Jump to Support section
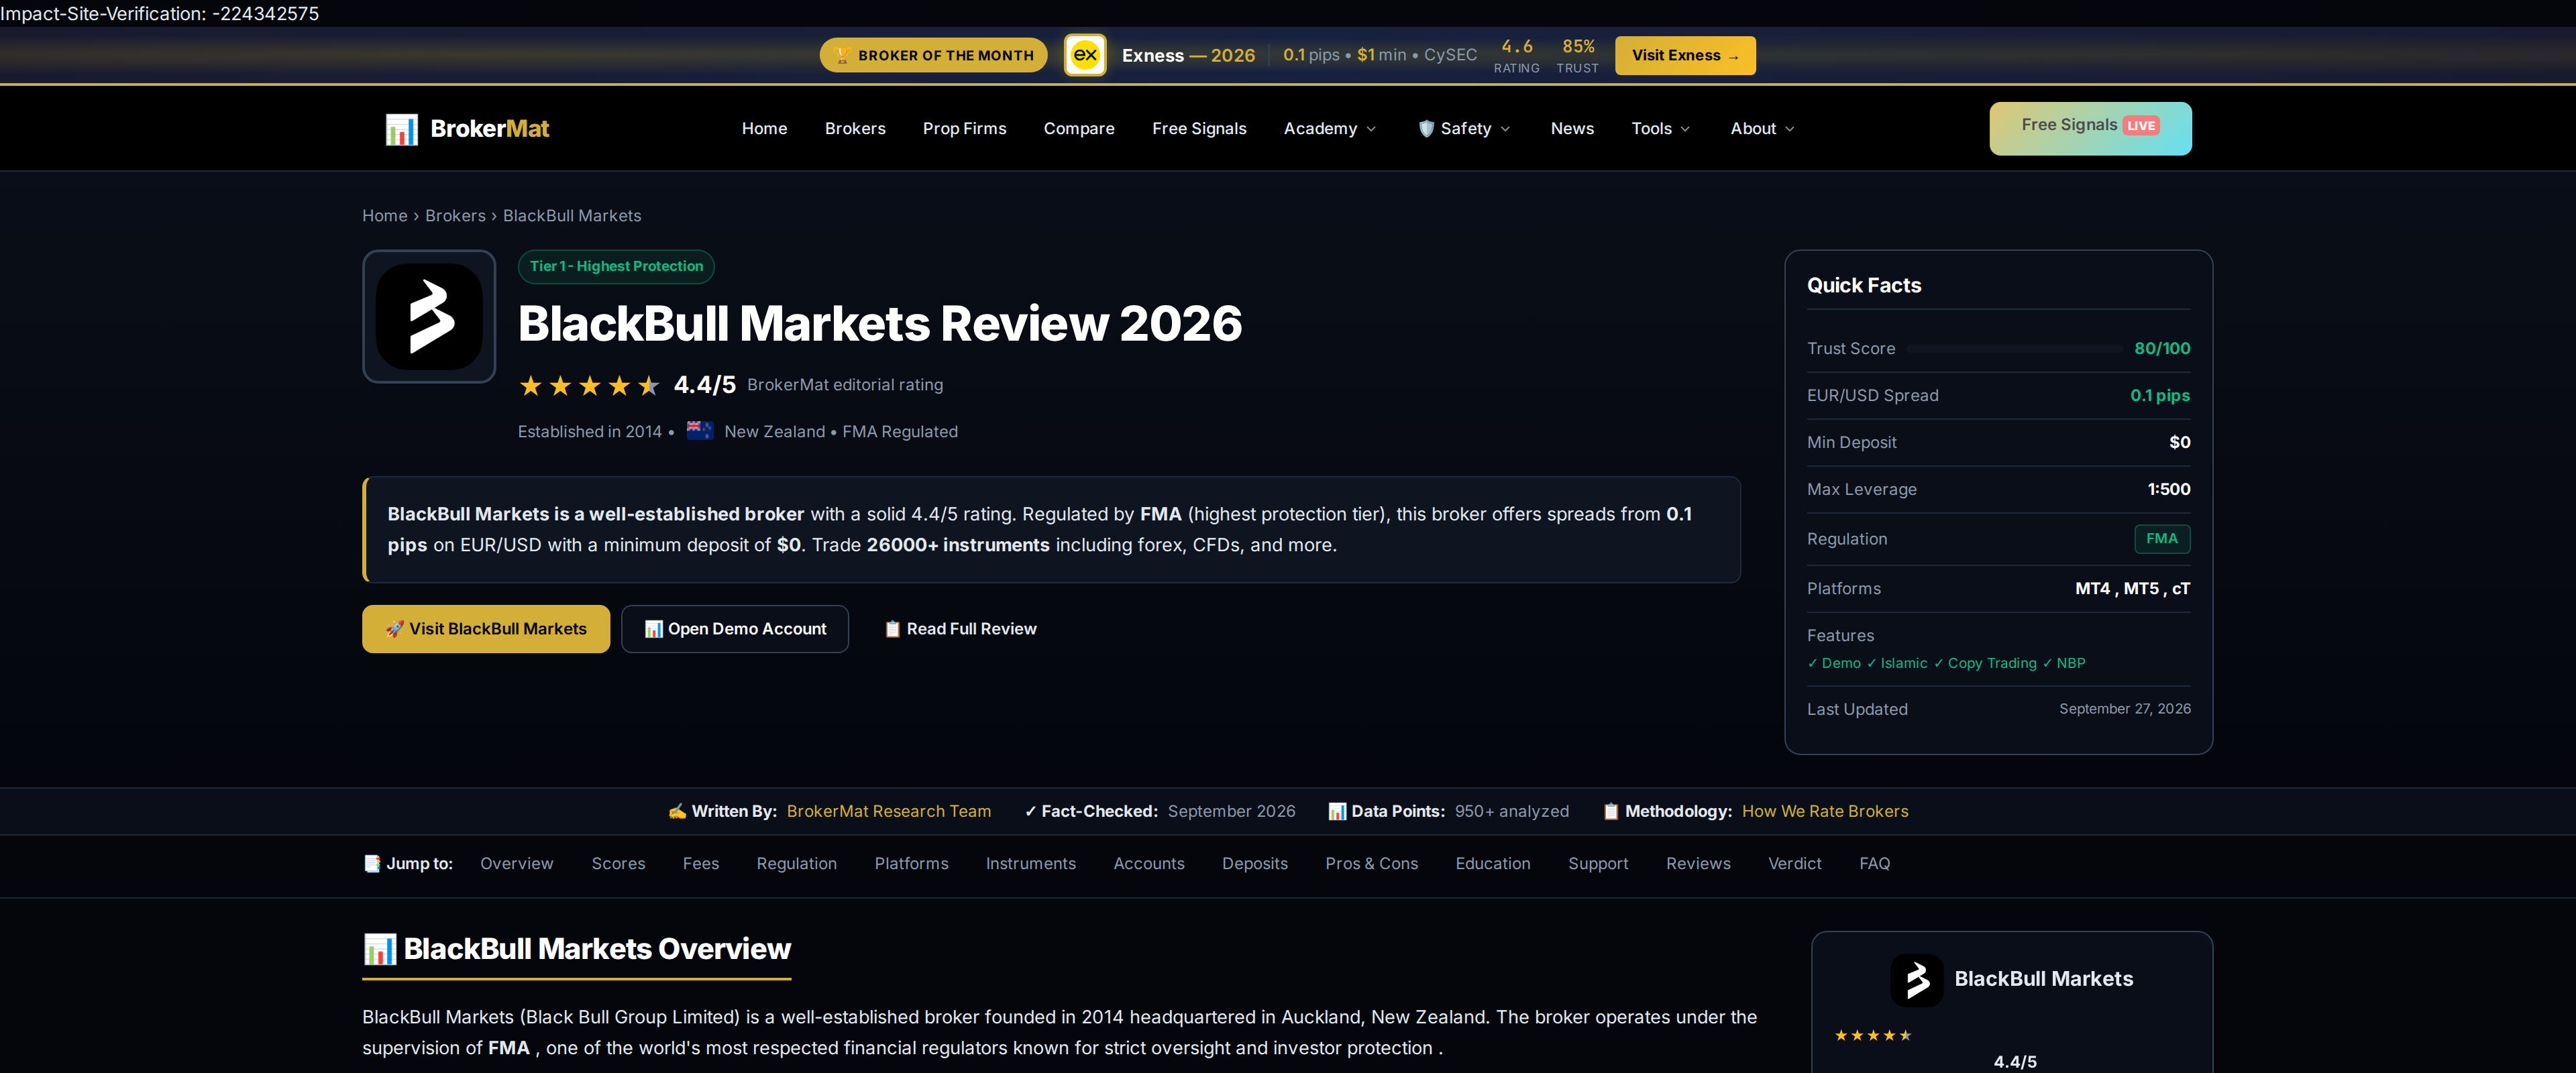2576x1073 pixels. [x=1598, y=863]
